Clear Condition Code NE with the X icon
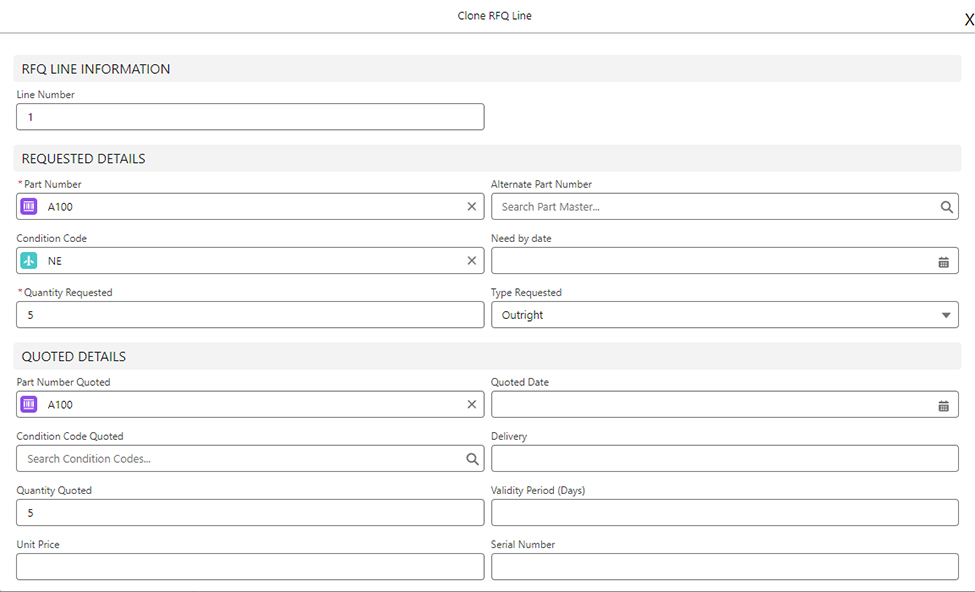The image size is (975, 592). click(471, 260)
